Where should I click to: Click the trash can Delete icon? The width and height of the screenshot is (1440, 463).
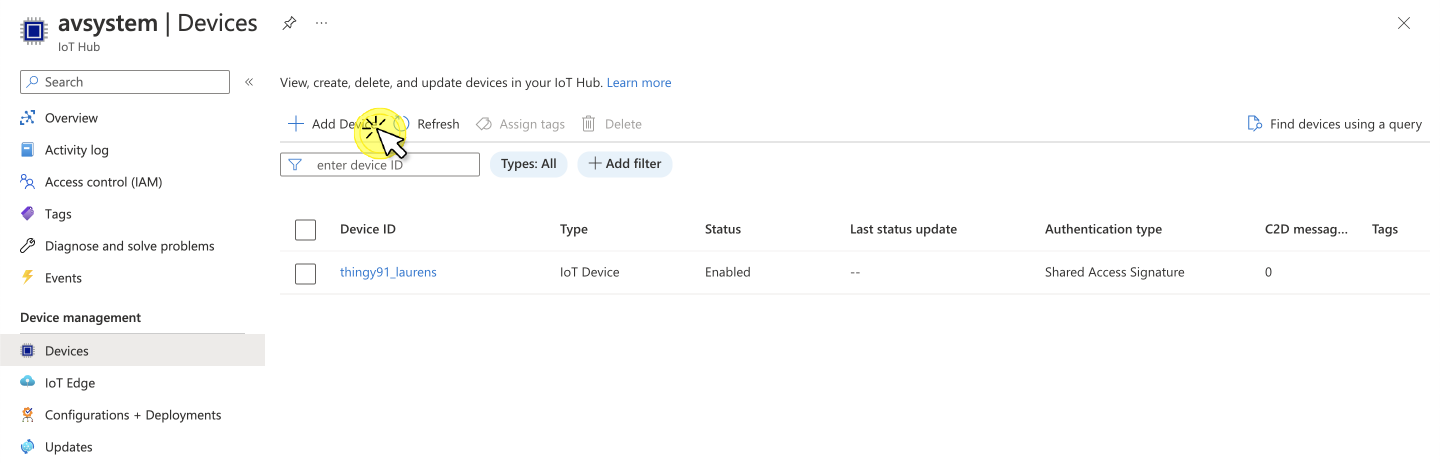(x=589, y=124)
